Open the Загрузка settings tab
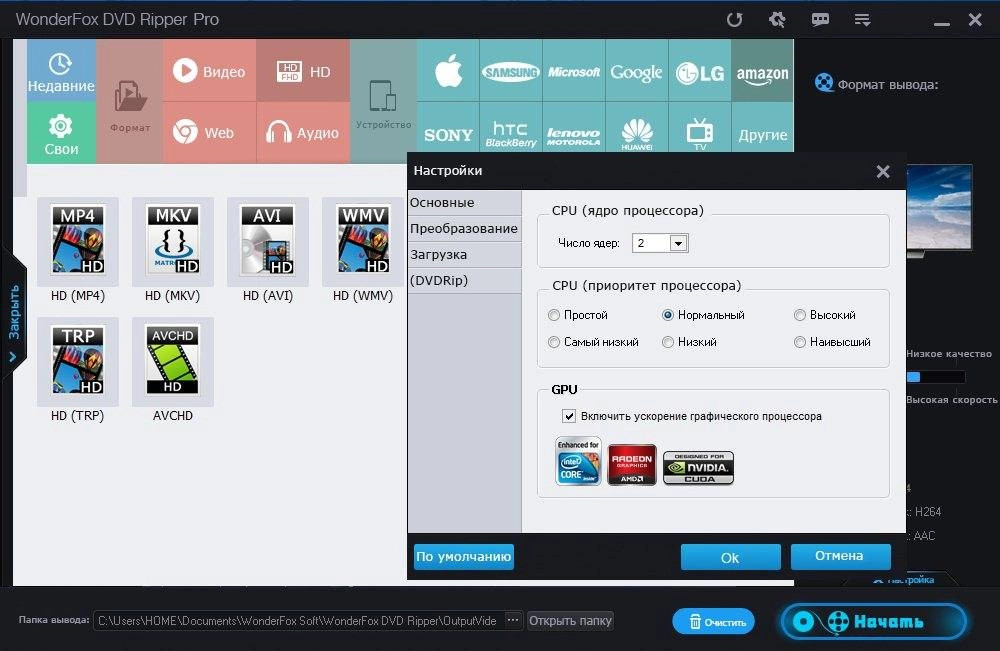This screenshot has width=1000, height=651. tap(464, 254)
